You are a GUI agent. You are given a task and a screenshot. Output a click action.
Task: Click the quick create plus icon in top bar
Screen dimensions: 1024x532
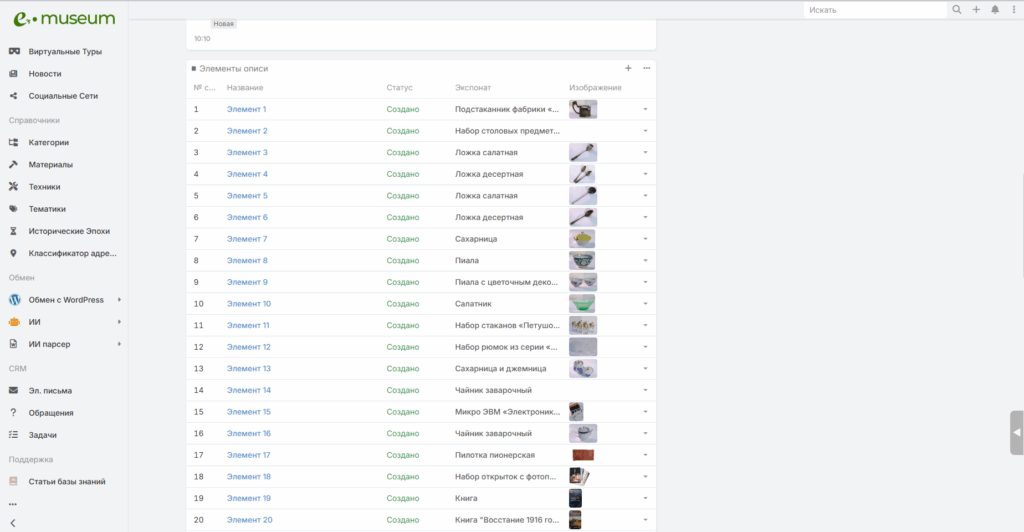(x=976, y=10)
